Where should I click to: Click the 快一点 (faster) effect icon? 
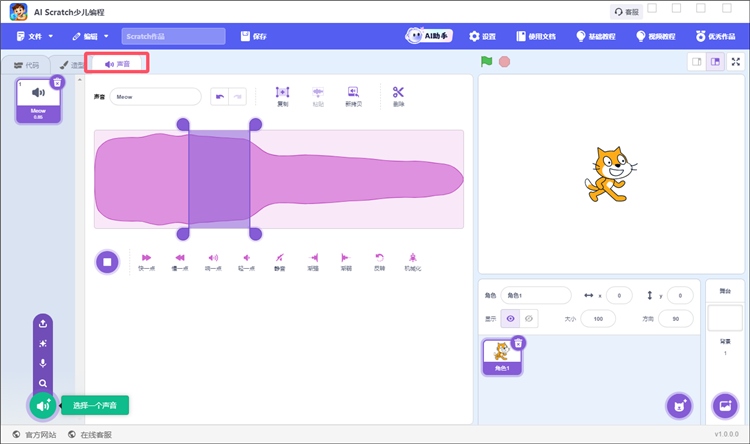[146, 258]
